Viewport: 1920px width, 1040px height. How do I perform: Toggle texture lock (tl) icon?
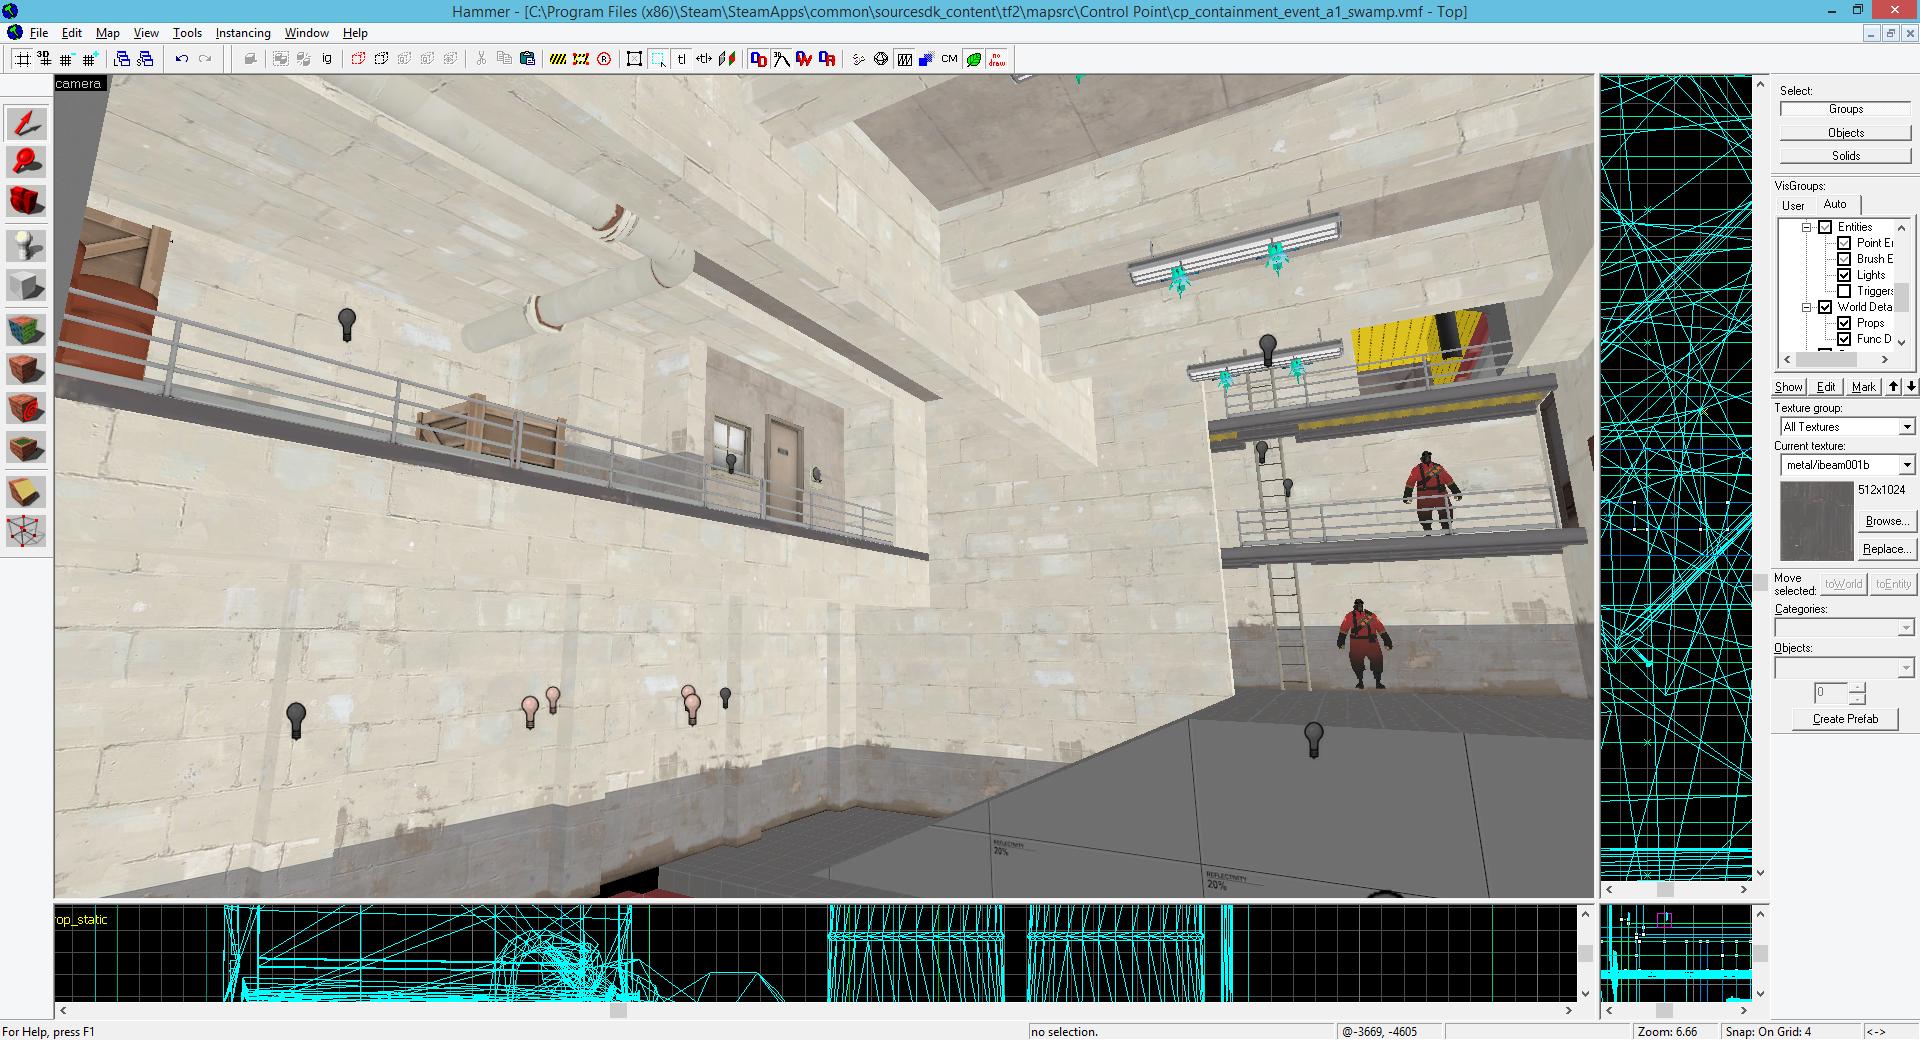[x=681, y=59]
